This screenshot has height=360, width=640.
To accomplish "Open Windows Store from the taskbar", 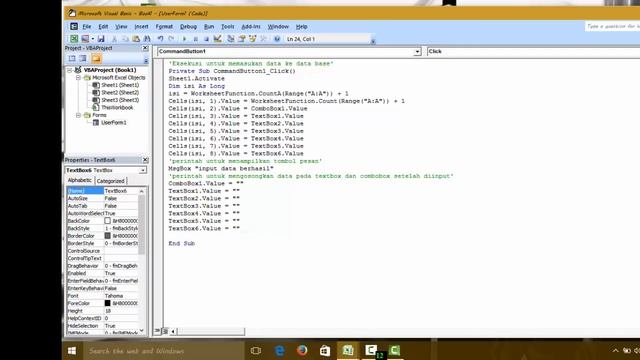I will 325,351.
